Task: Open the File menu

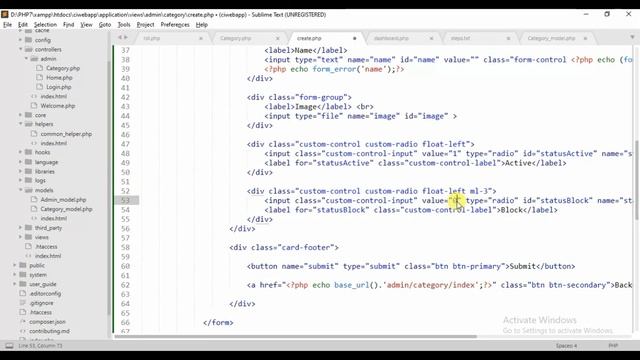Action: pos(7,24)
